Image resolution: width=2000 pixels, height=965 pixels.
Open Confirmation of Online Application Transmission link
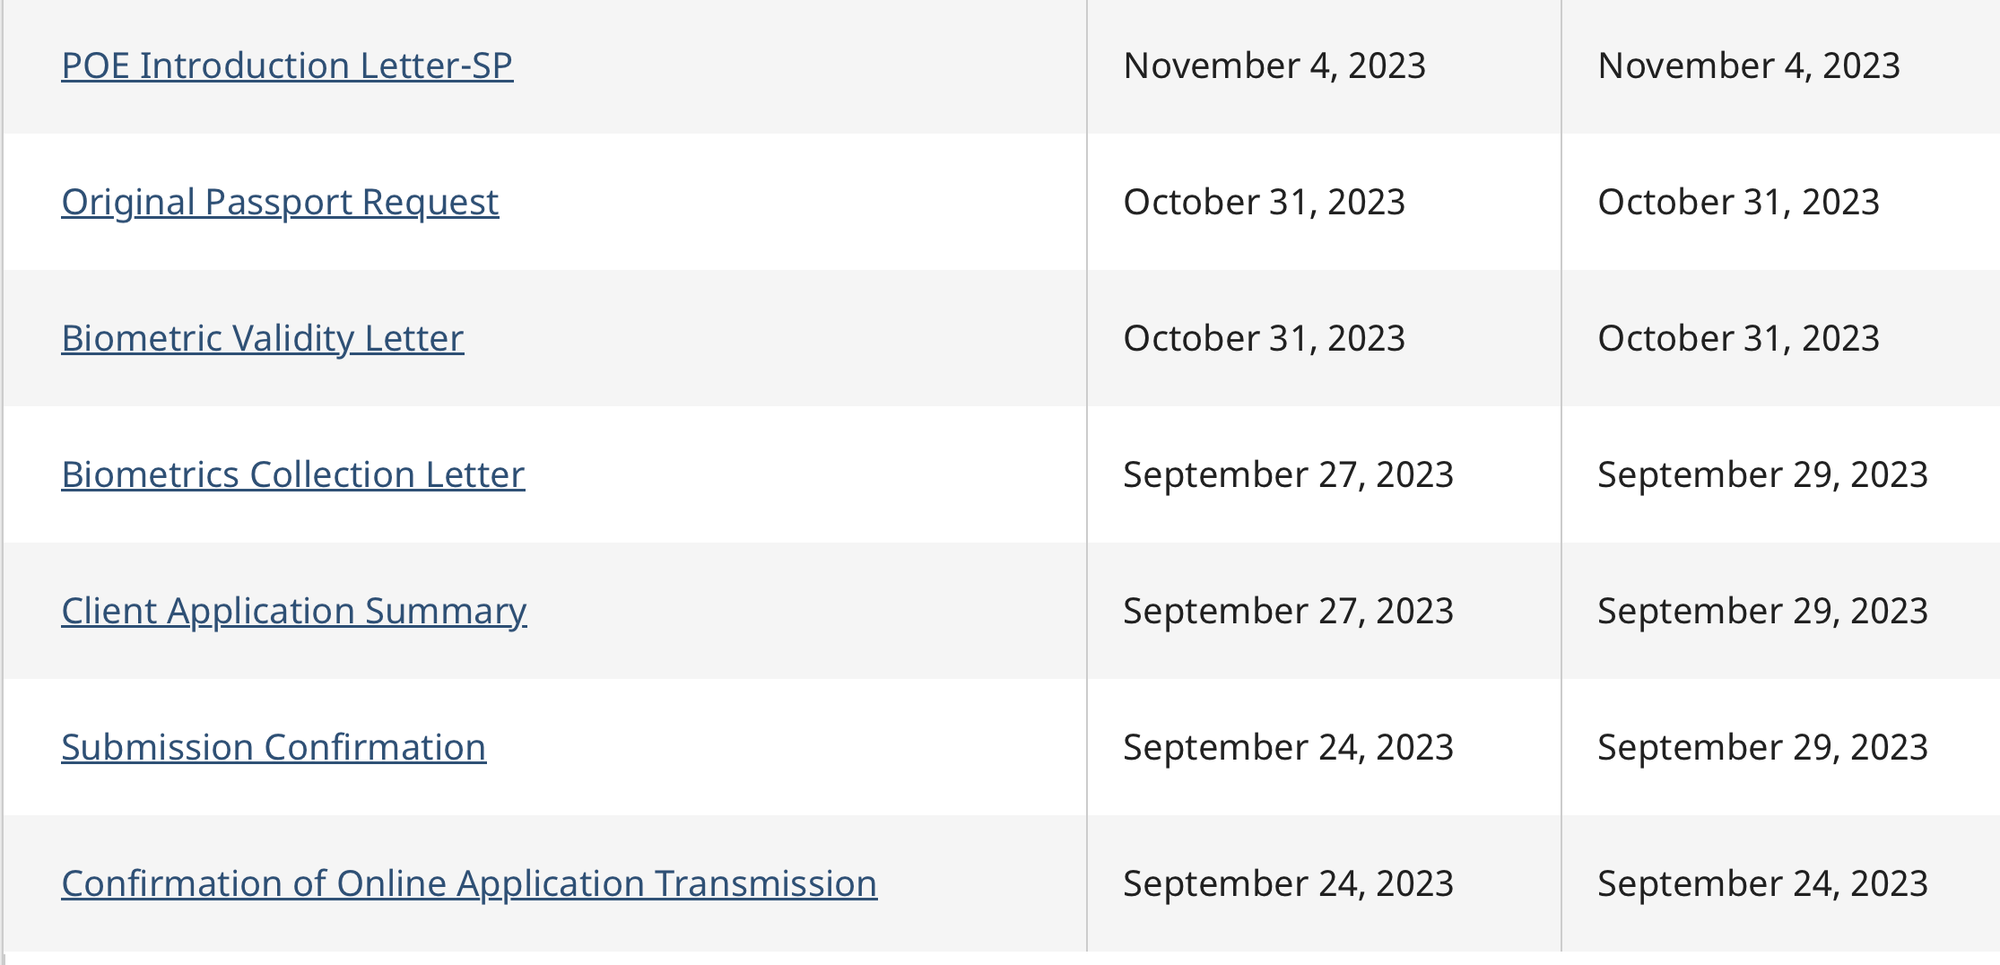(469, 884)
